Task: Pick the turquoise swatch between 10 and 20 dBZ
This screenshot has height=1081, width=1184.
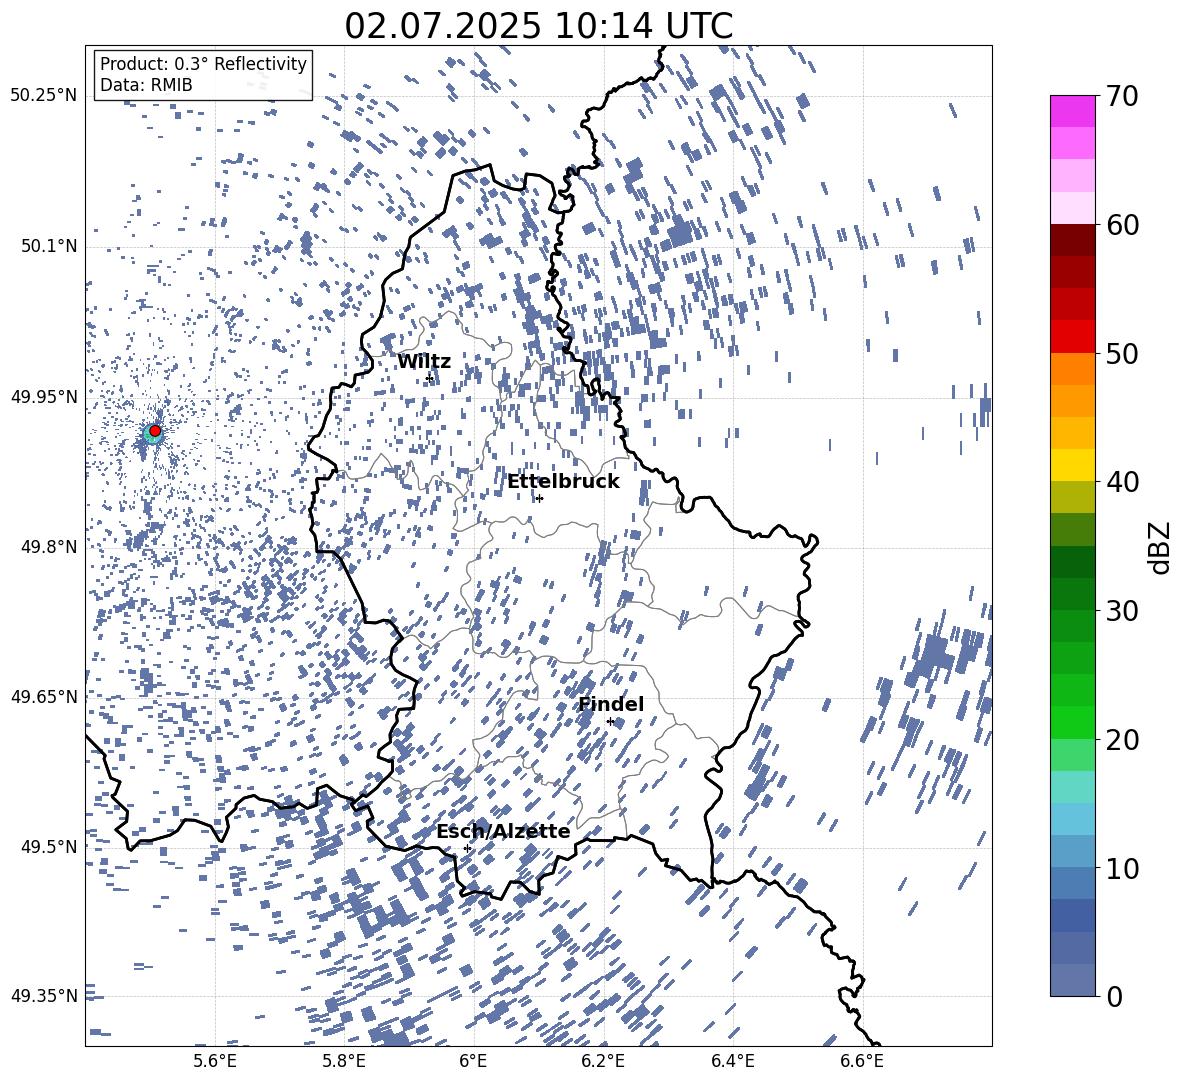Action: [x=1073, y=787]
